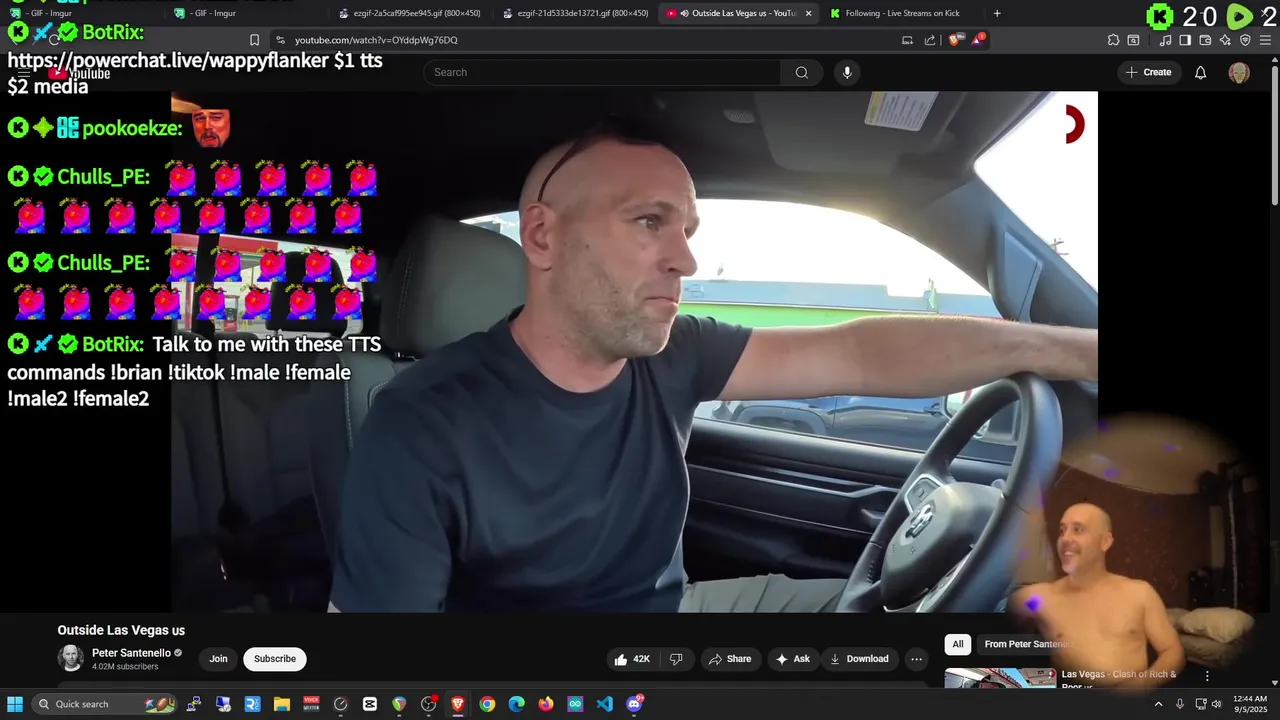Viewport: 1280px width, 720px height.
Task: Open Brave Shields lion icon
Action: (954, 40)
